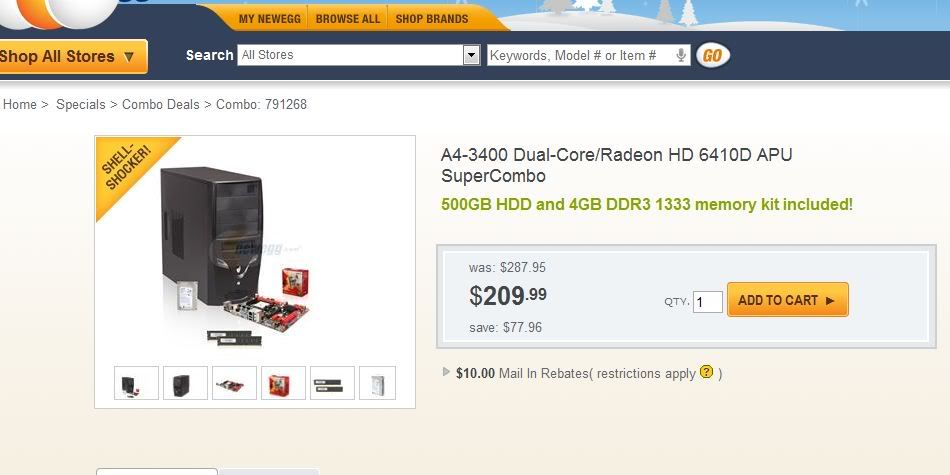The image size is (950, 475).
Task: Select the motherboard thumbnail image
Action: tap(234, 383)
